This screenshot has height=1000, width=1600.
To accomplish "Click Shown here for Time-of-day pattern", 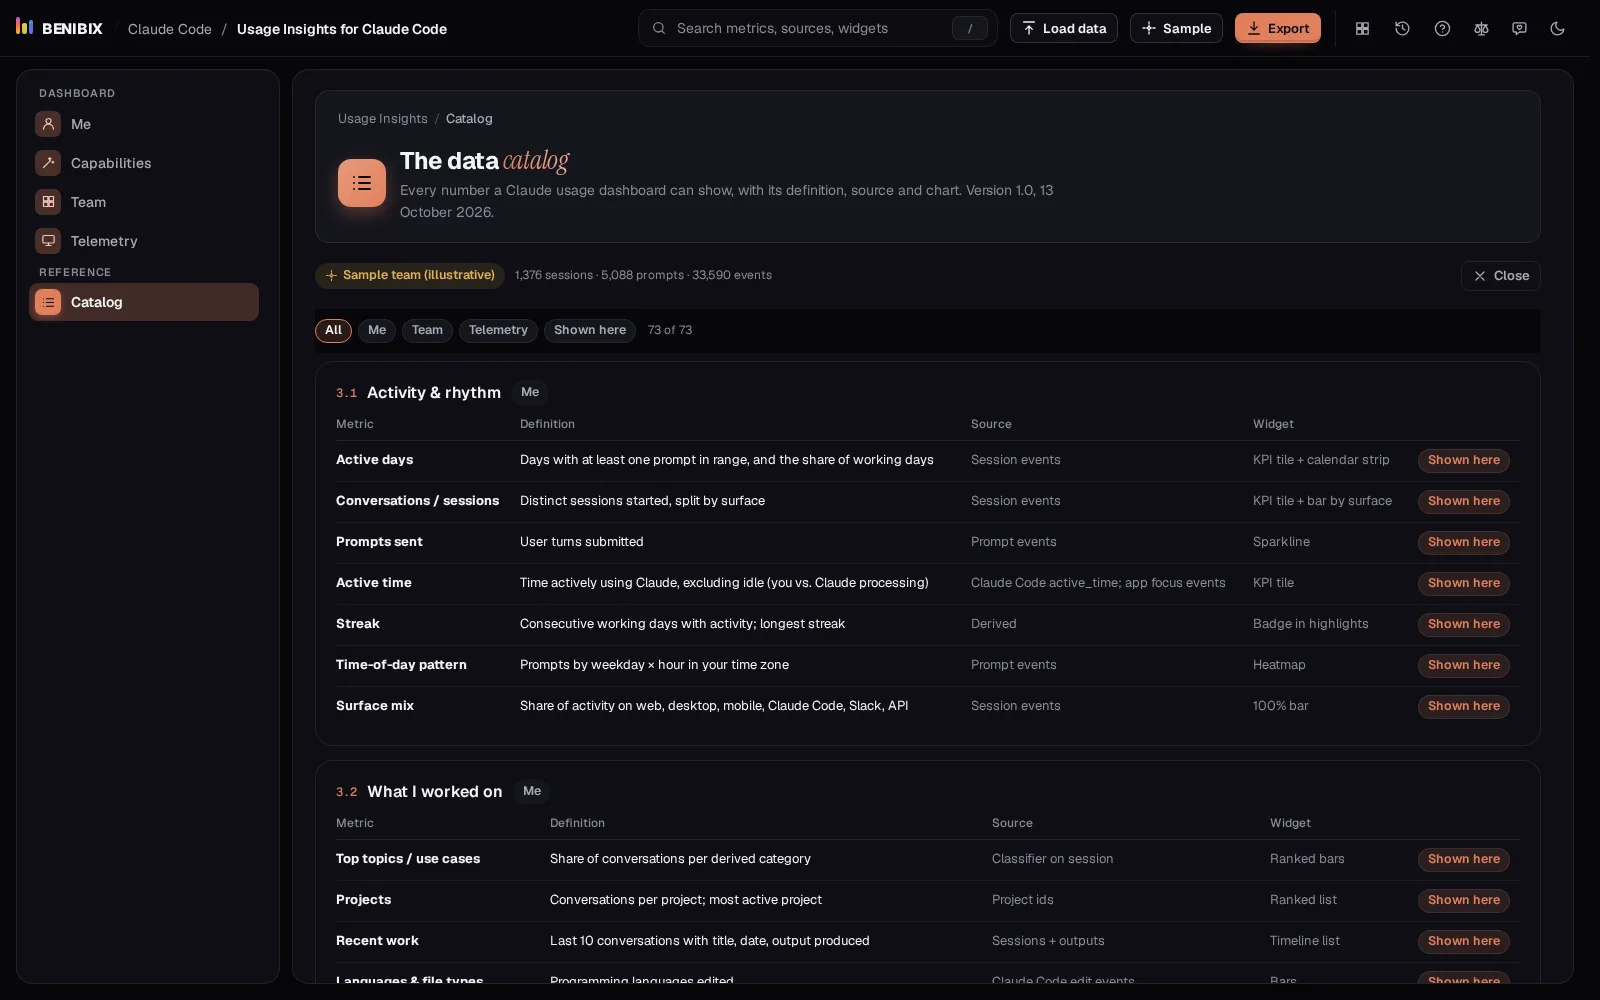I will click(1464, 665).
